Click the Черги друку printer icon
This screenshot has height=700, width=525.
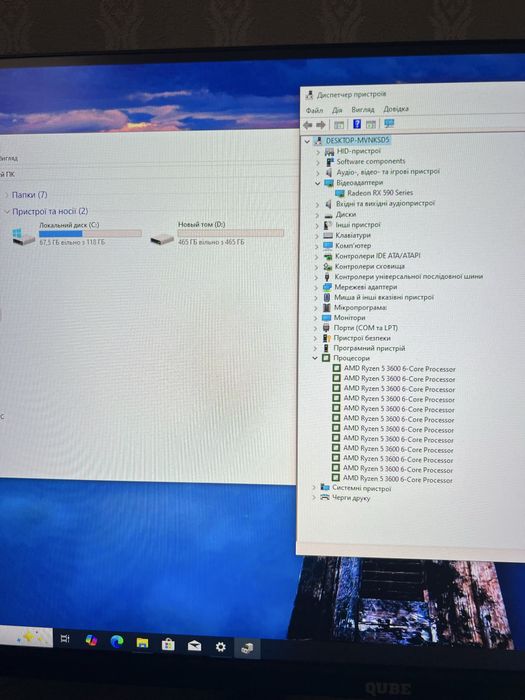(325, 497)
